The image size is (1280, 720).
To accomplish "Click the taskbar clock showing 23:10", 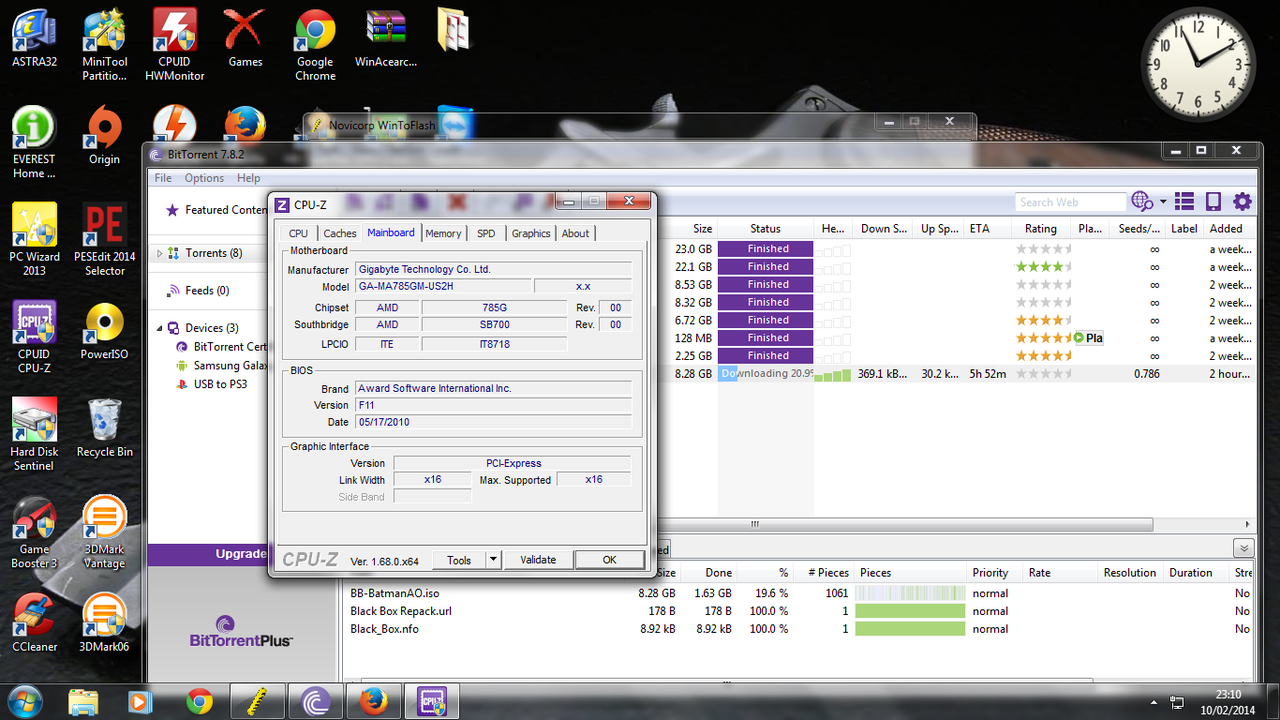I will pyautogui.click(x=1229, y=701).
